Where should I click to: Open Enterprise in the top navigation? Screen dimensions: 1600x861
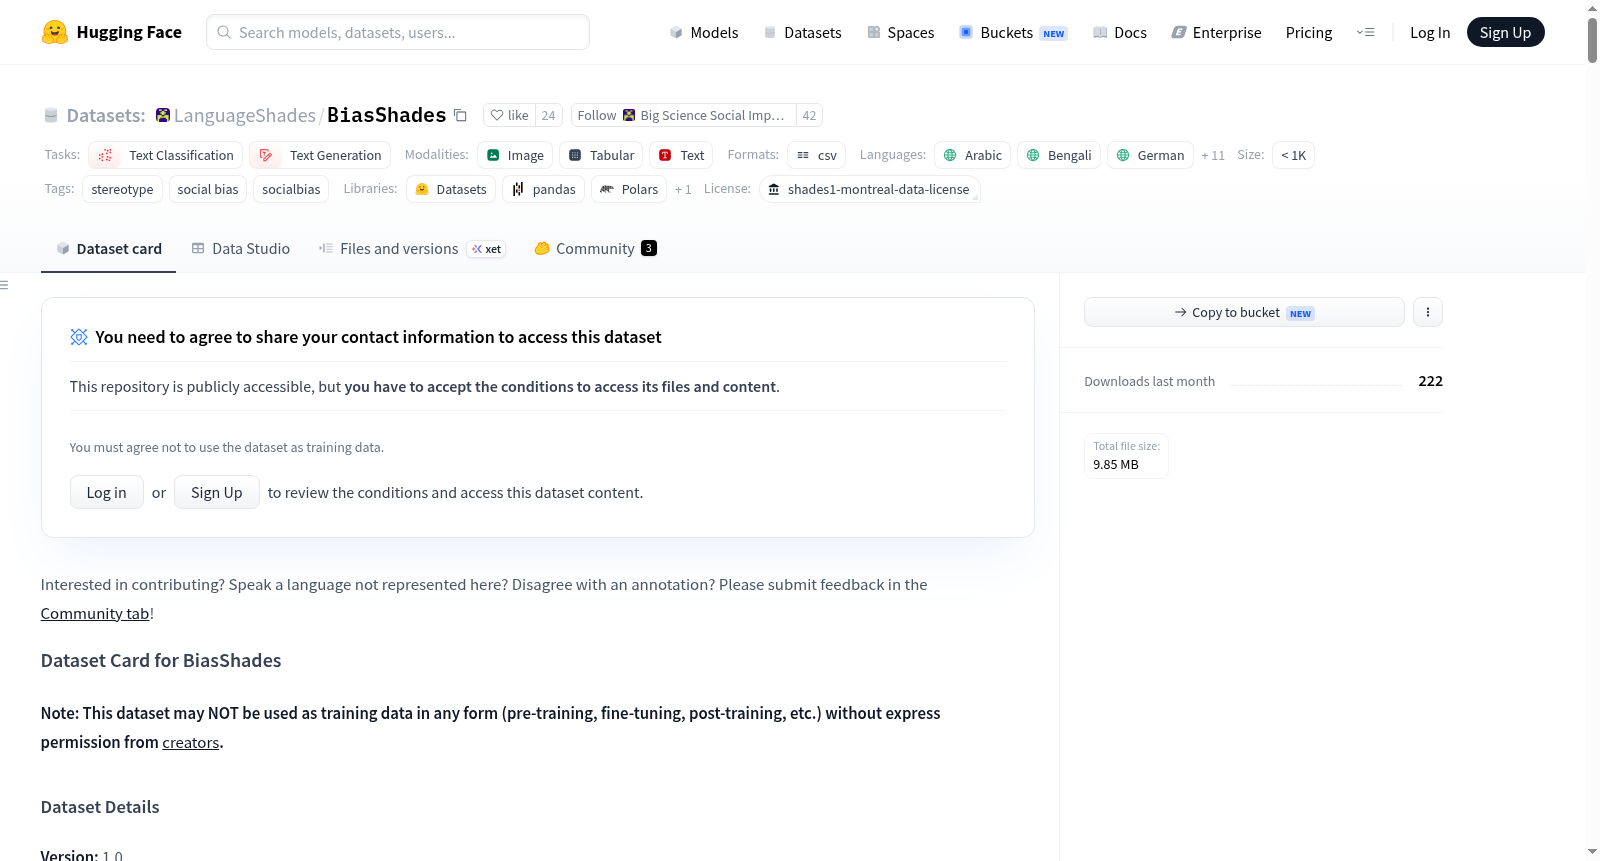point(1216,33)
